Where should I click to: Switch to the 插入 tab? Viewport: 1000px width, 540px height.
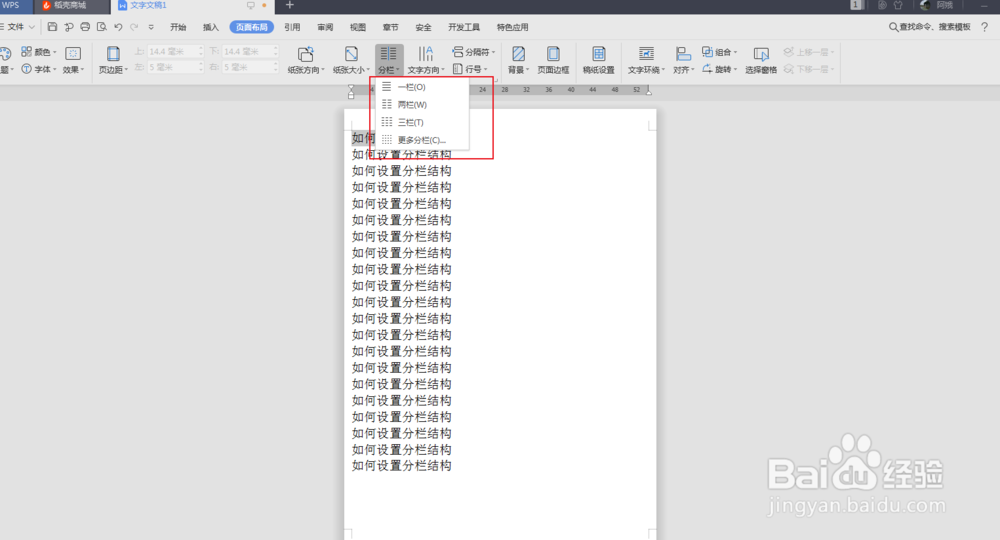tap(210, 27)
